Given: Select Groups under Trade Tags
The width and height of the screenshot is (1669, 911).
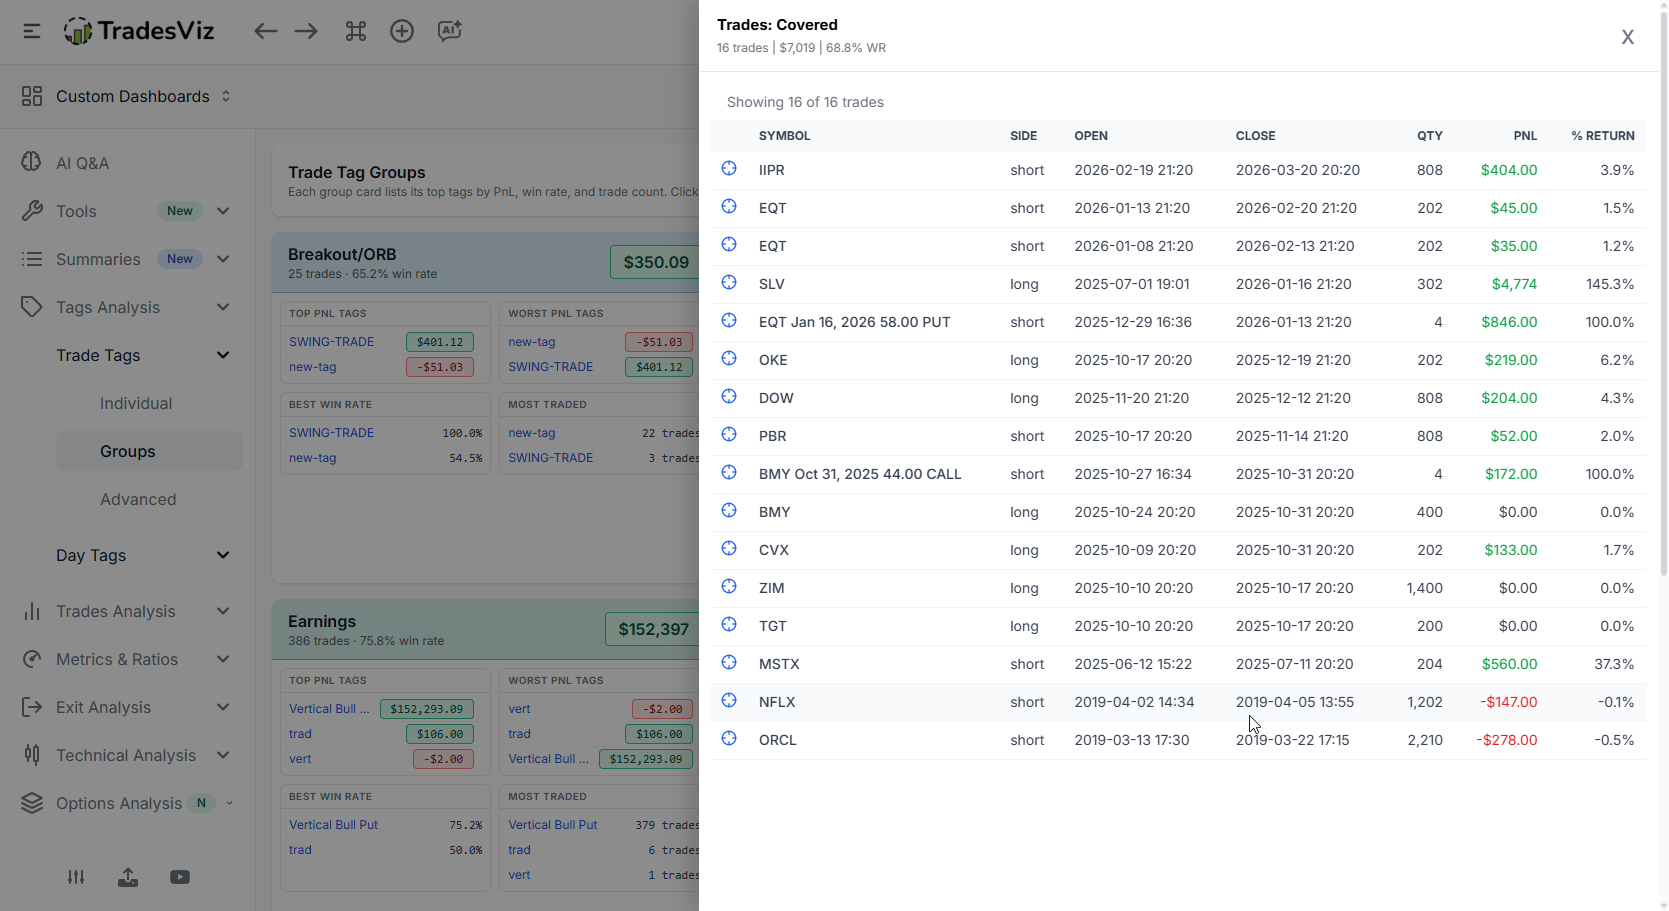Looking at the screenshot, I should [x=149, y=451].
